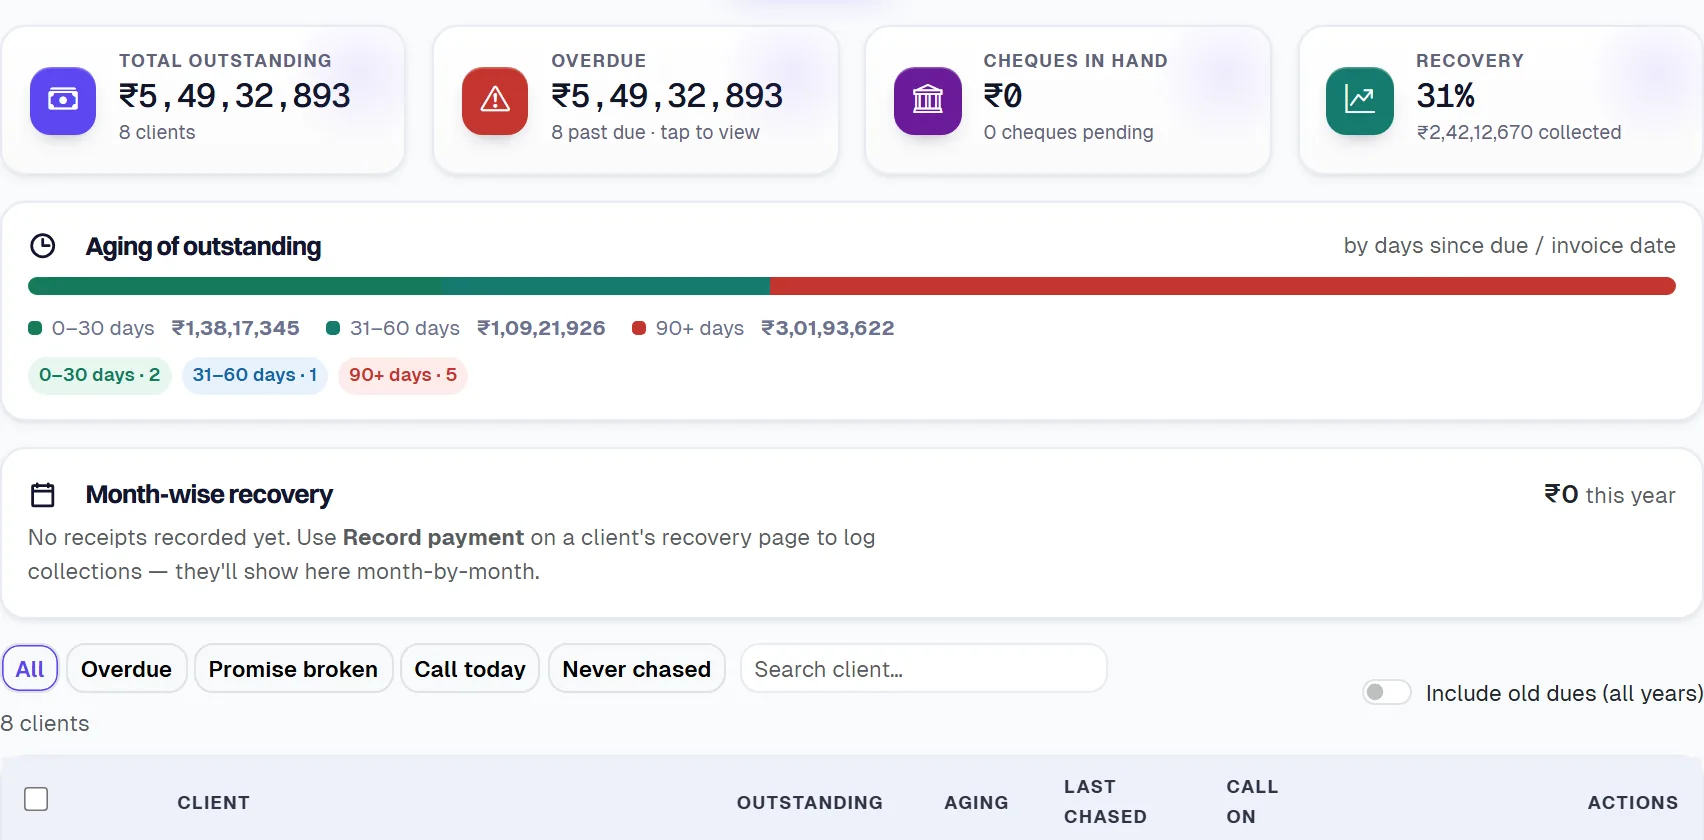Open the Overdue card to view past dues
Screen dimensions: 1704x840
636,100
